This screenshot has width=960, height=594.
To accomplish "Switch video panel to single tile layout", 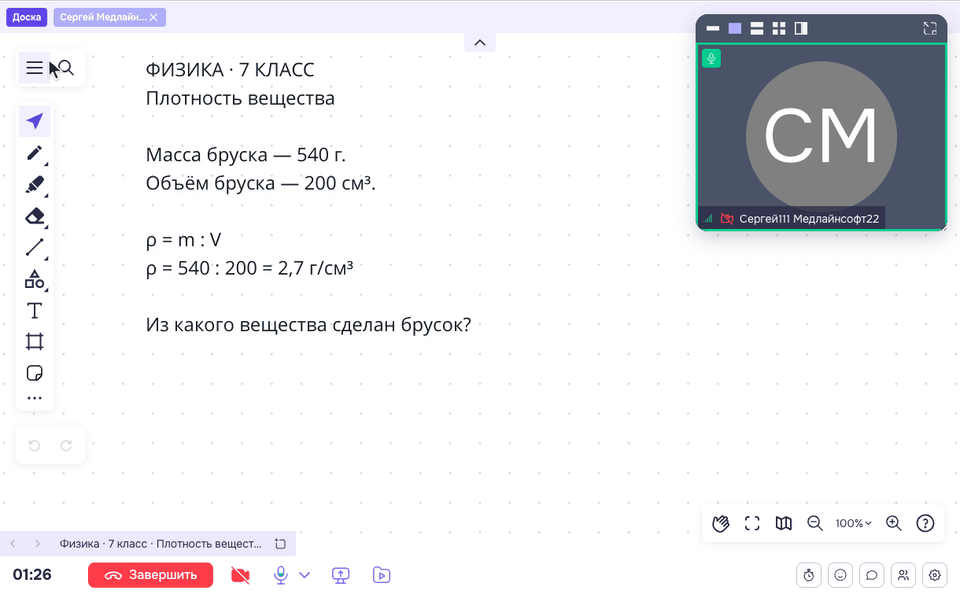I will (x=735, y=28).
